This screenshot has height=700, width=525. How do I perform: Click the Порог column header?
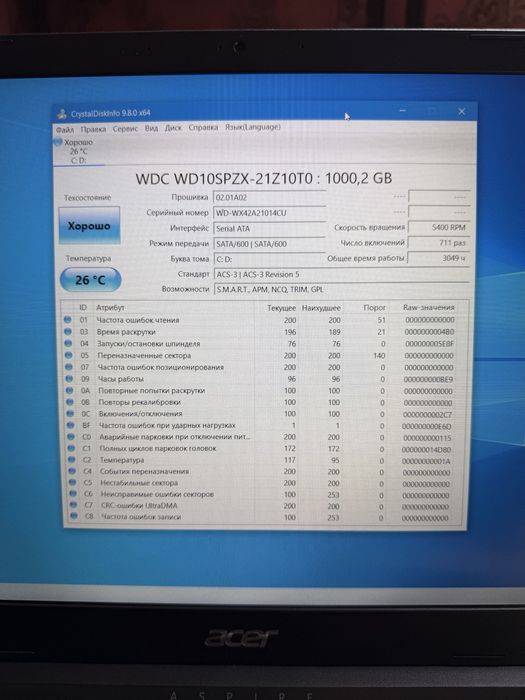pyautogui.click(x=374, y=308)
